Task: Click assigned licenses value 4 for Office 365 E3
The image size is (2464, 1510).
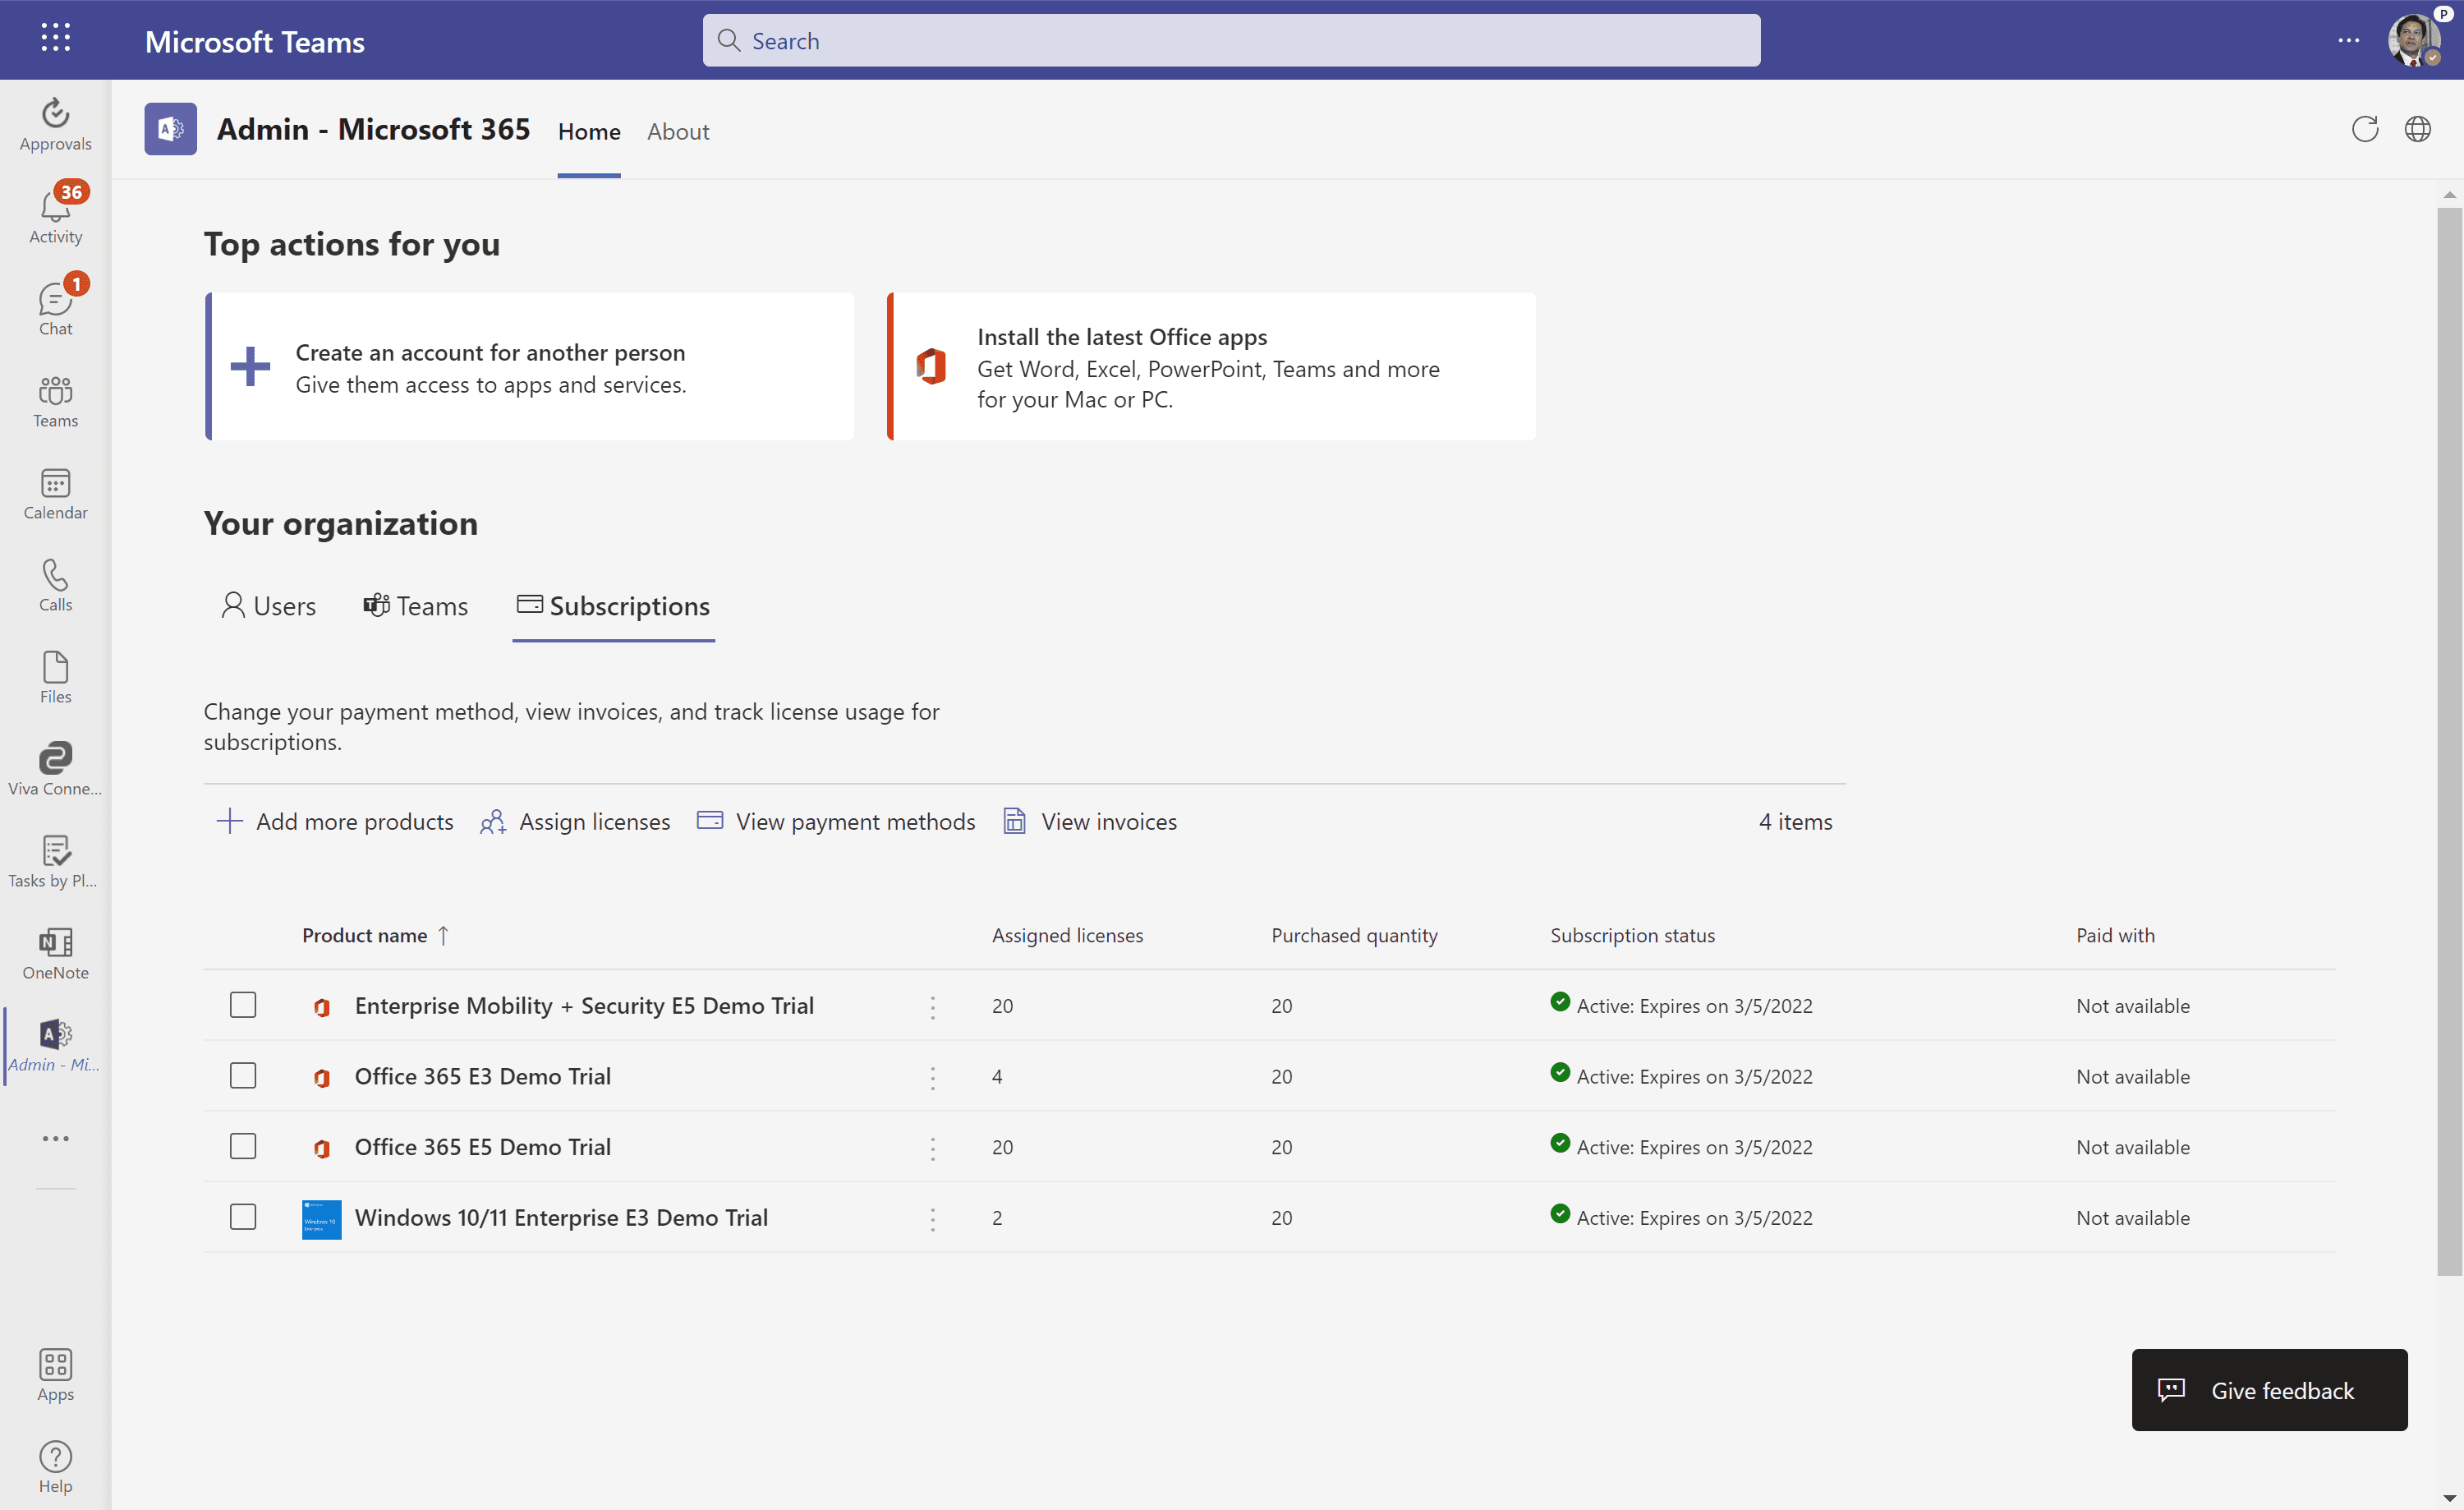Action: [997, 1077]
